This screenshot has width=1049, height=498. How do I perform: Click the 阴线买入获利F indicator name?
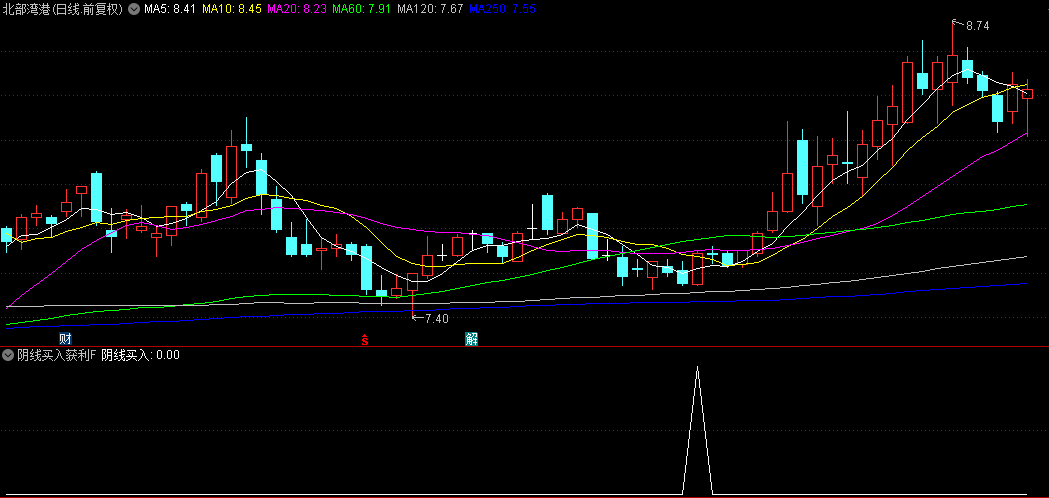click(x=57, y=355)
